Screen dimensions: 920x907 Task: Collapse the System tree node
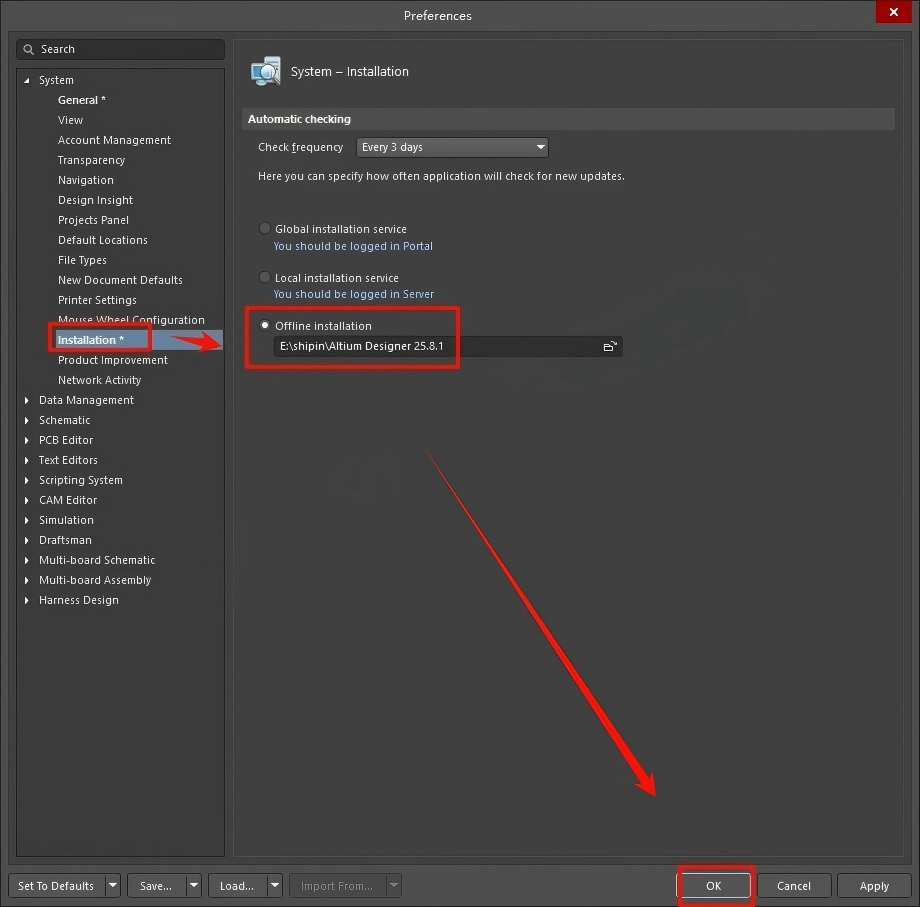pyautogui.click(x=26, y=80)
